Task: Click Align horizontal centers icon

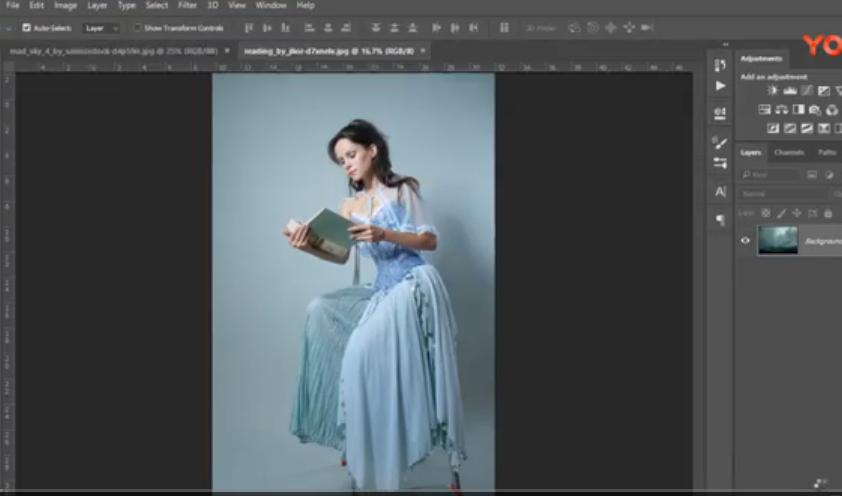Action: point(328,28)
